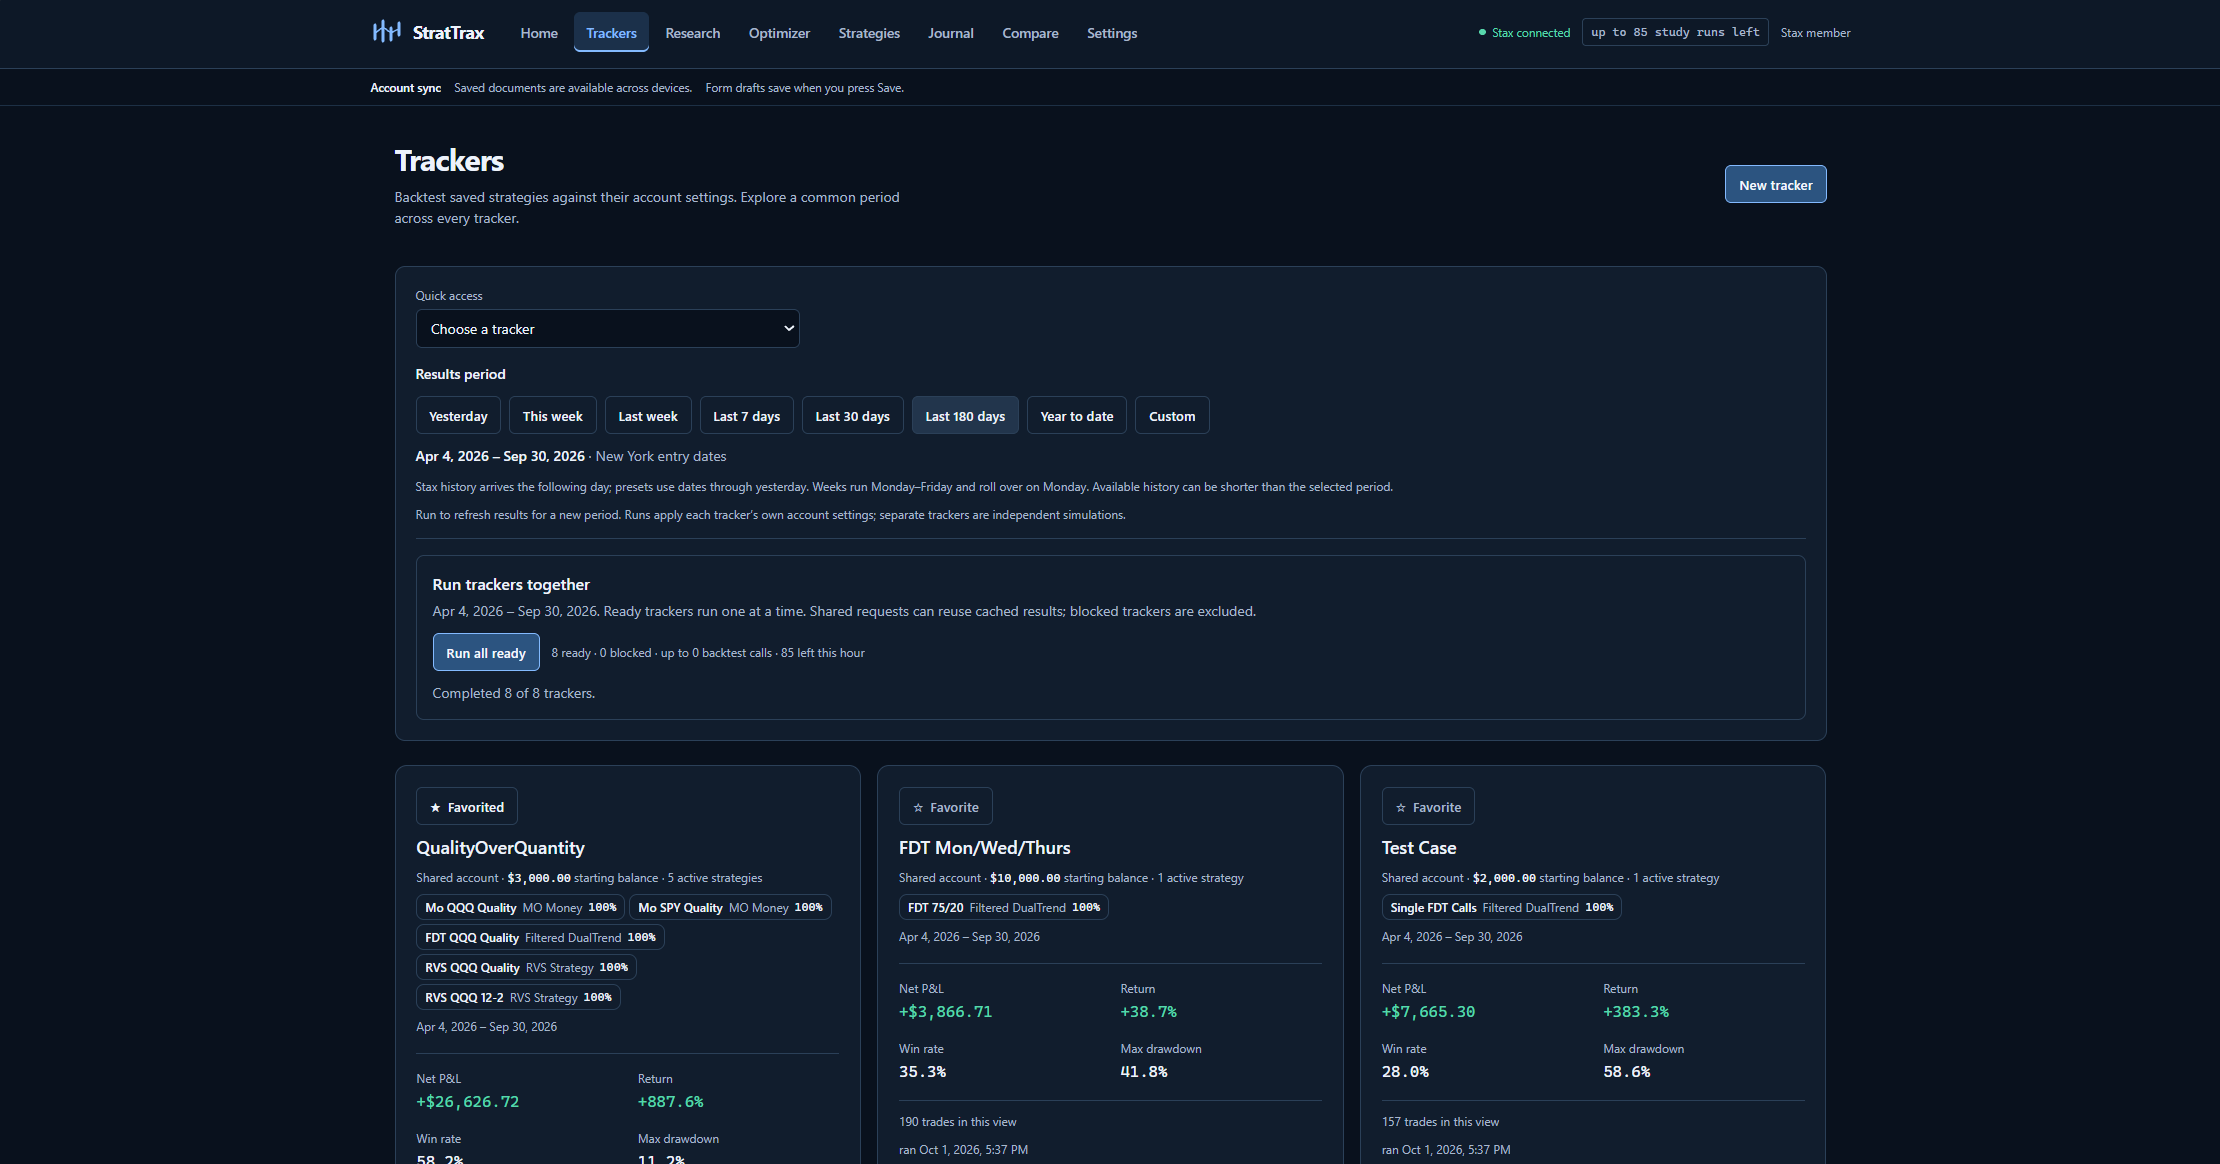Click the RVS QQQ 12-2 strategy chip
The width and height of the screenshot is (2220, 1164).
518,998
